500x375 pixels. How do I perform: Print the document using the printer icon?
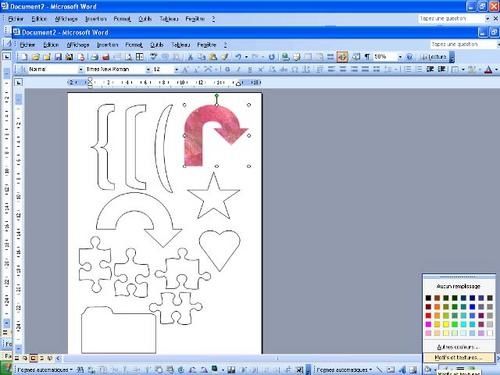(x=95, y=57)
